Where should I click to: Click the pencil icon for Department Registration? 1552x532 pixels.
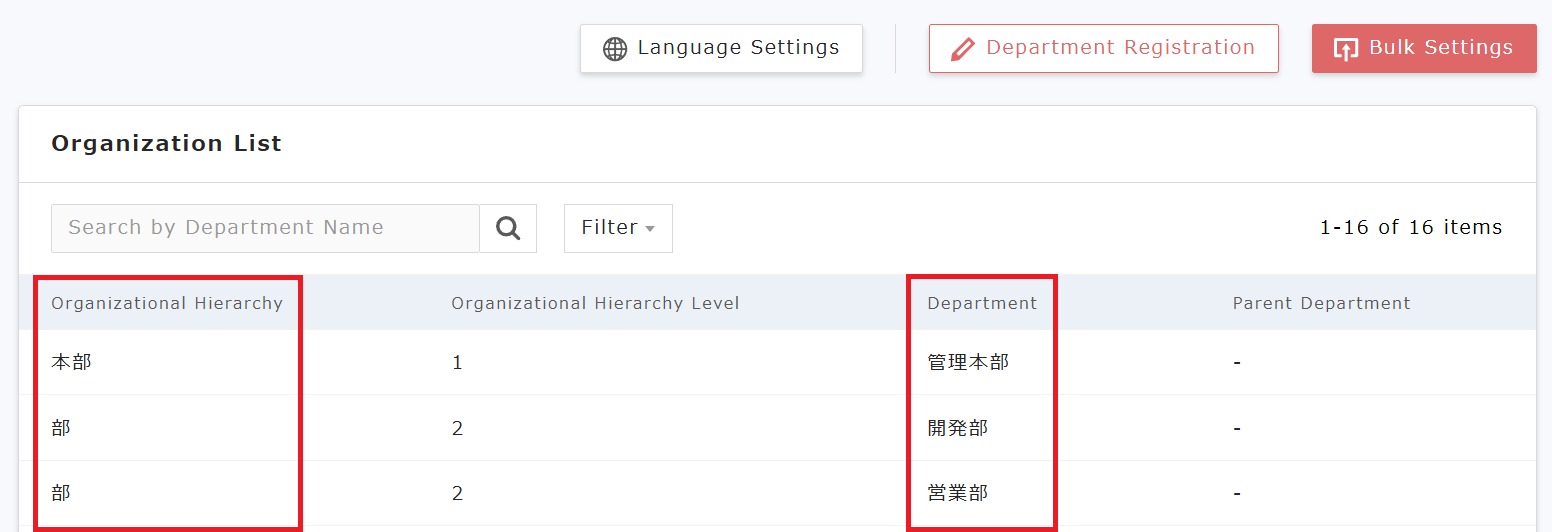(x=962, y=49)
